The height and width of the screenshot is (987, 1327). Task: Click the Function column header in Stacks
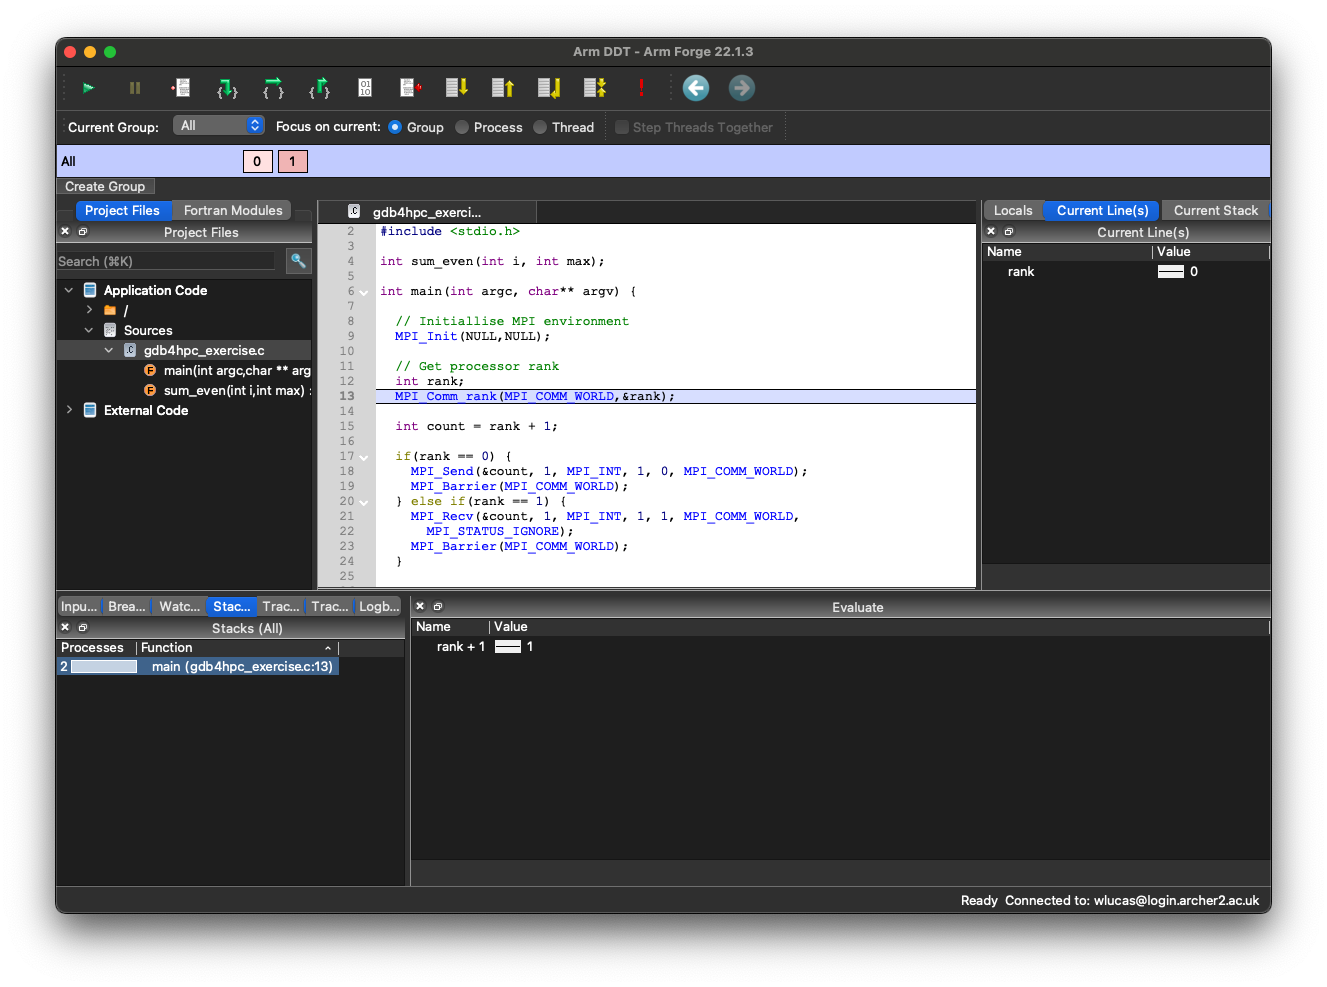tap(237, 647)
